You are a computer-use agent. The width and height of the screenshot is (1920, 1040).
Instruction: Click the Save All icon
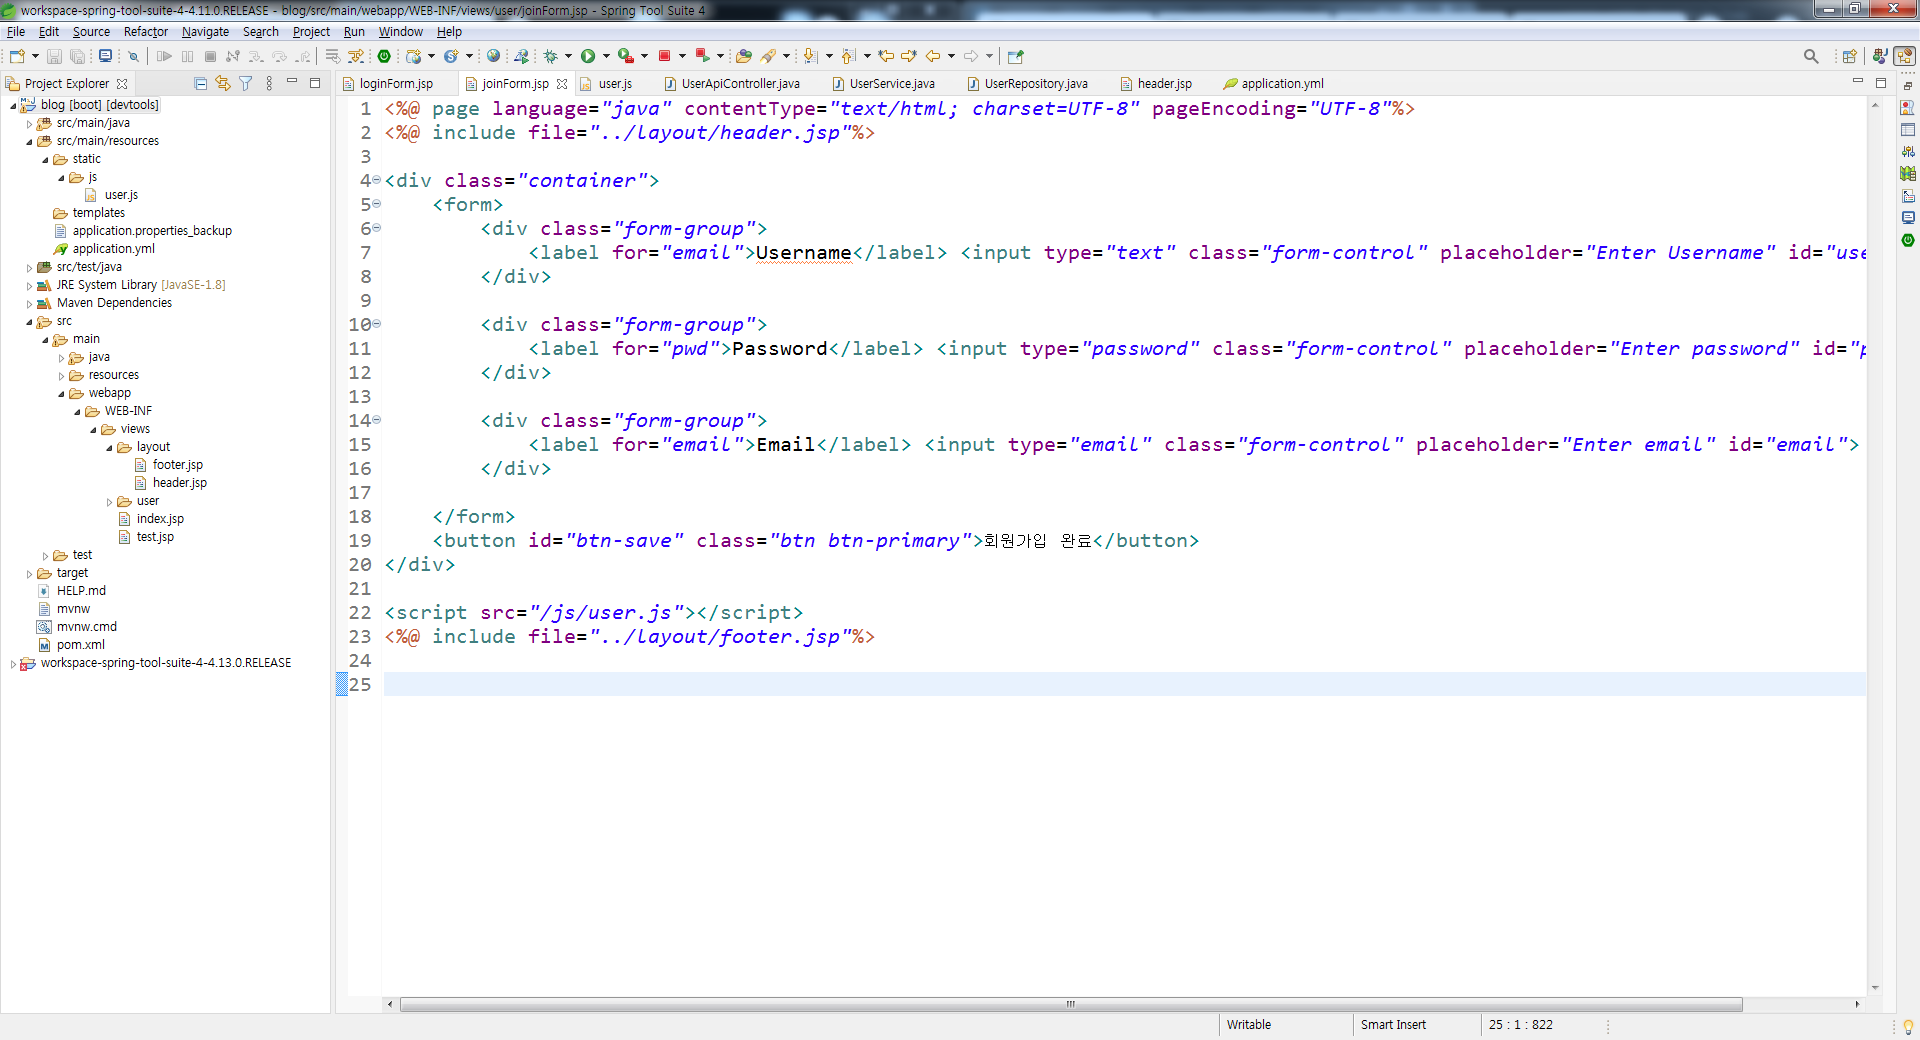pyautogui.click(x=77, y=56)
